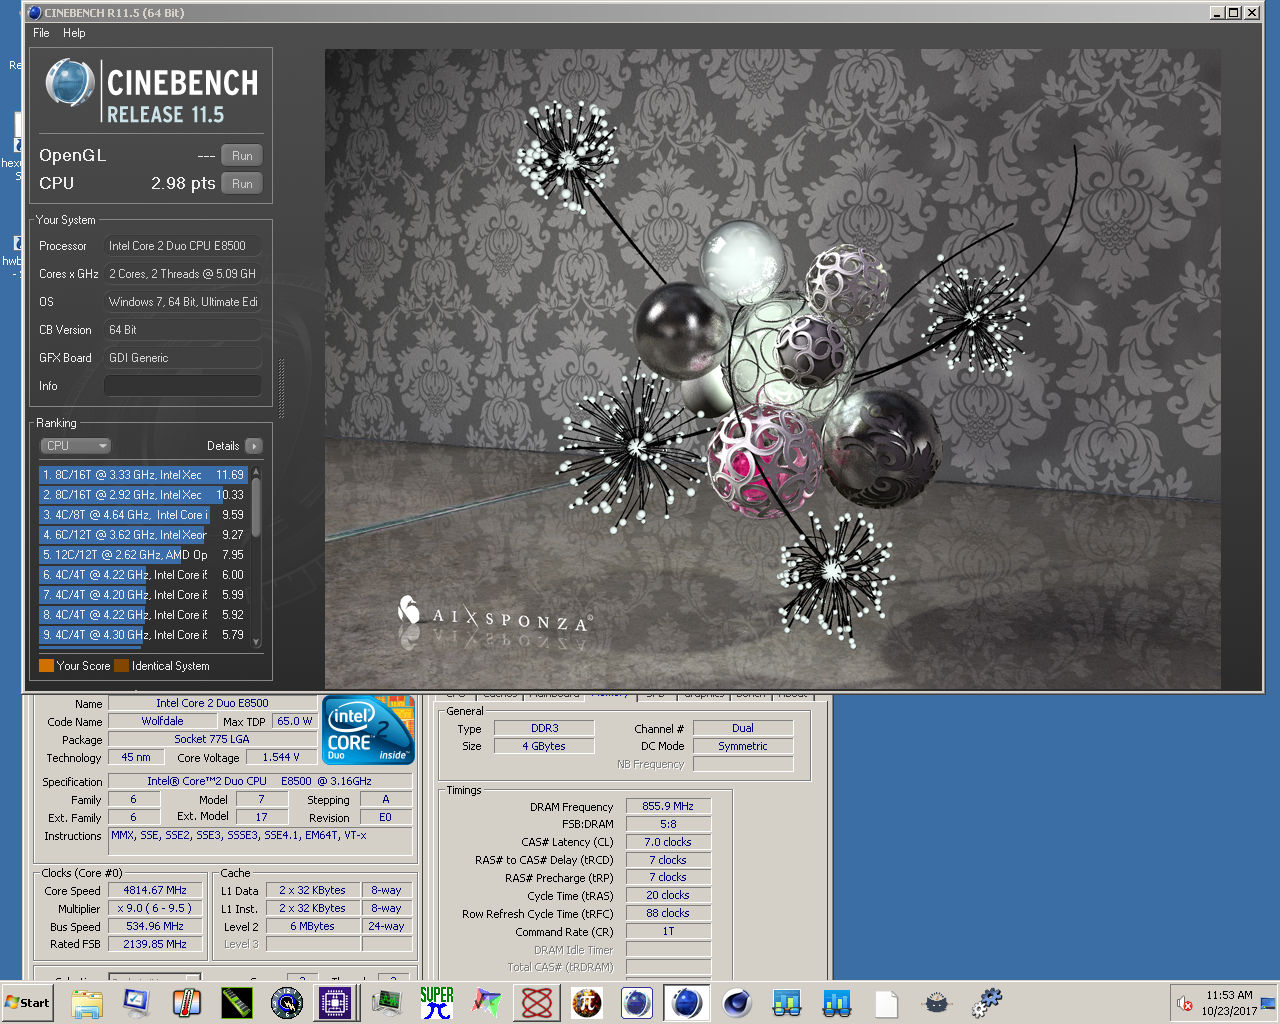Select ranking row 2 8C/16T @ 2.92 GHz
Viewport: 1280px width, 1024px height.
[144, 495]
